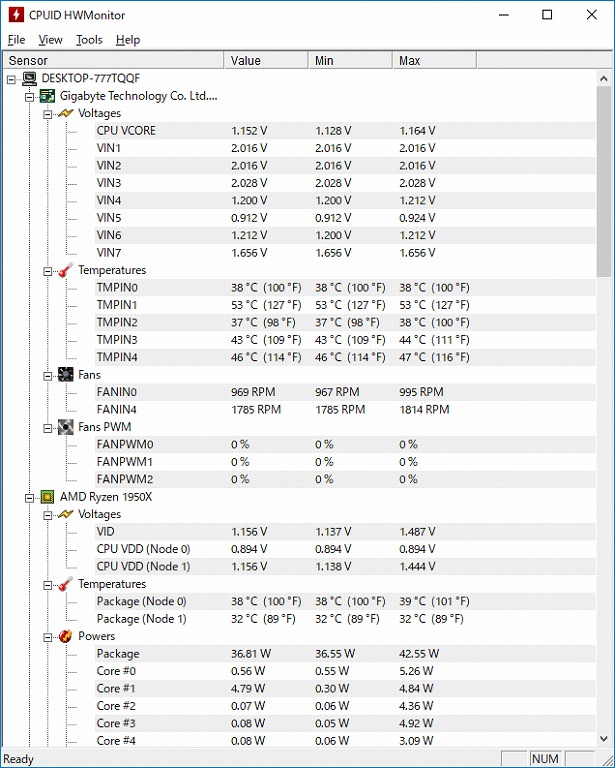Viewport: 615px width, 768px height.
Task: Click the Gigabyte motherboard icon
Action: pyautogui.click(x=47, y=96)
